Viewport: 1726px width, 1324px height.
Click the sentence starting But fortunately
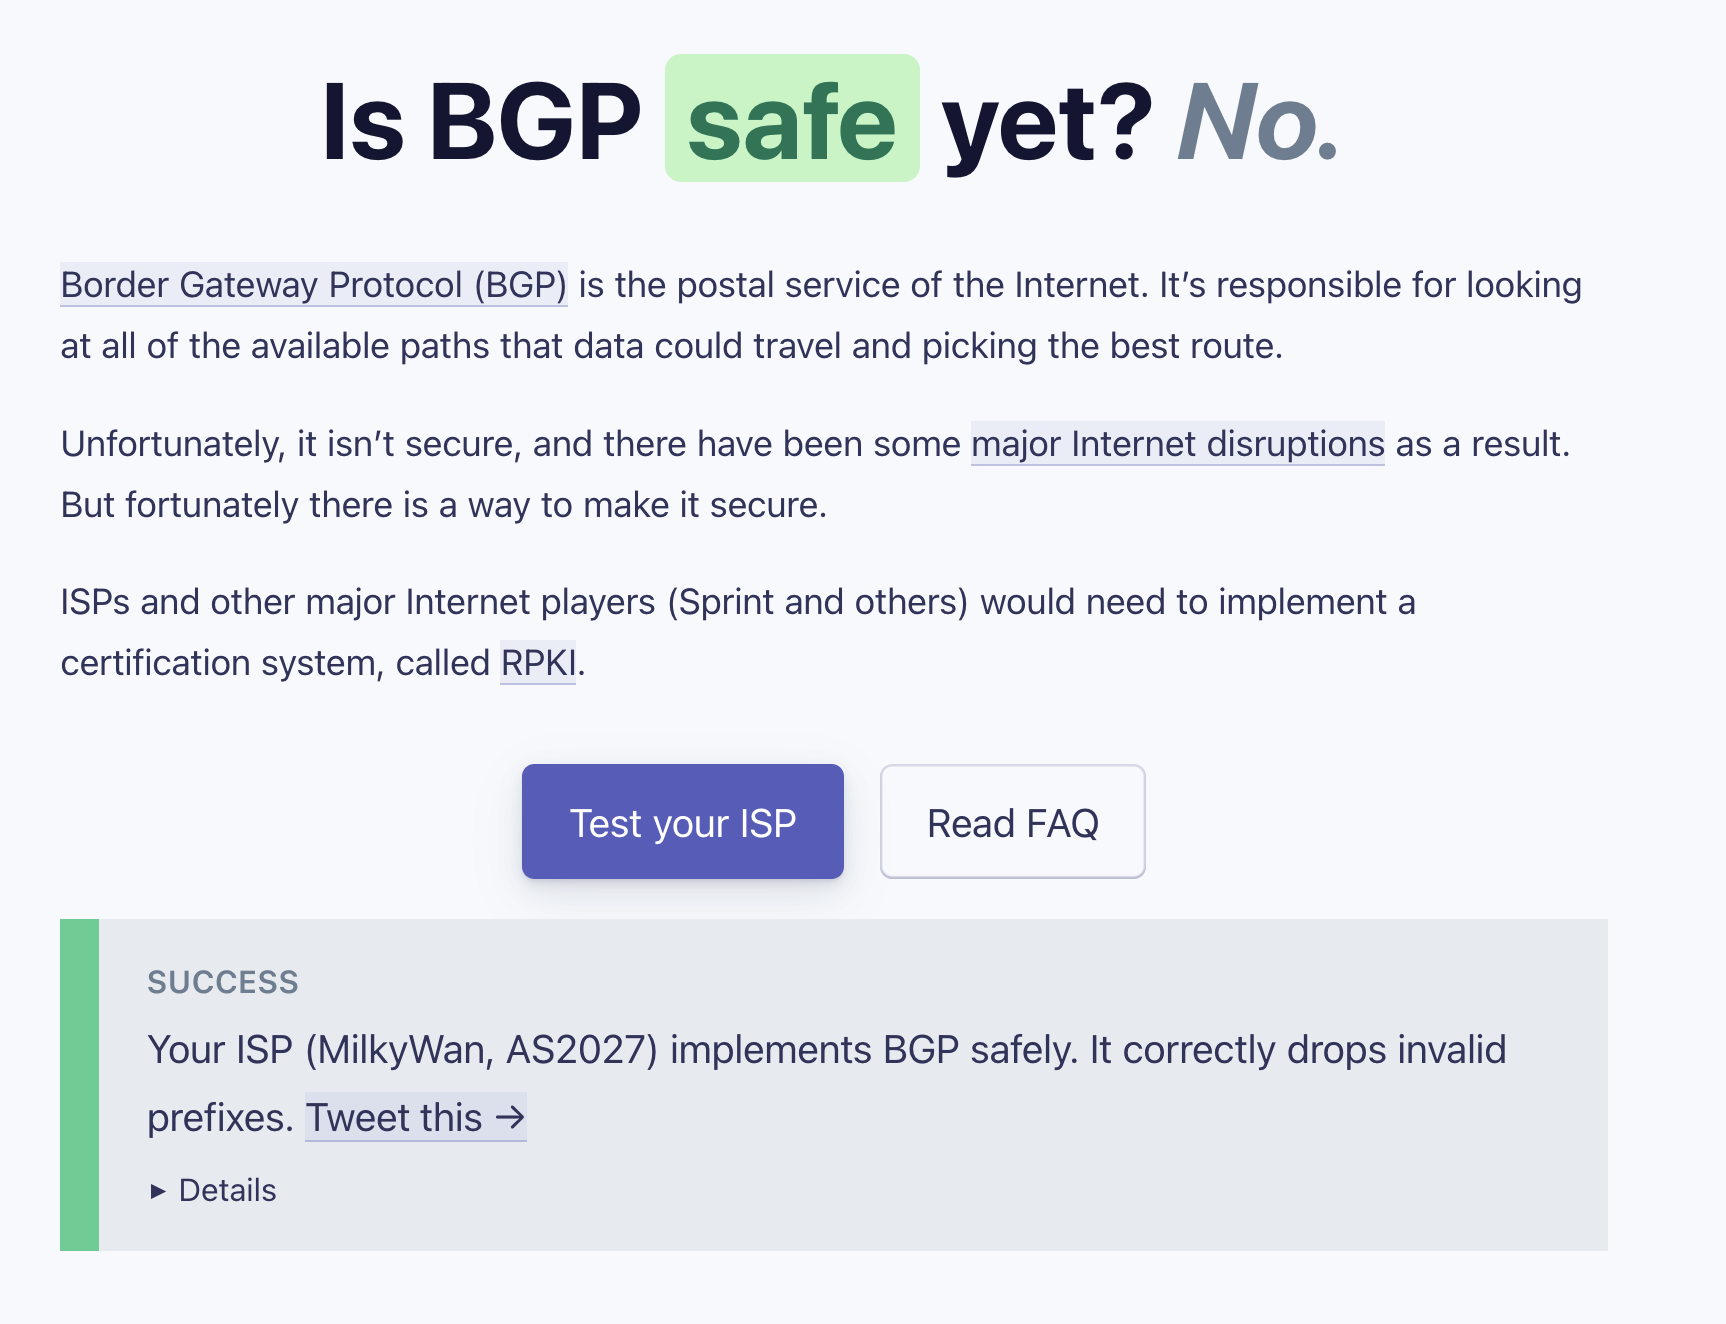pyautogui.click(x=443, y=505)
